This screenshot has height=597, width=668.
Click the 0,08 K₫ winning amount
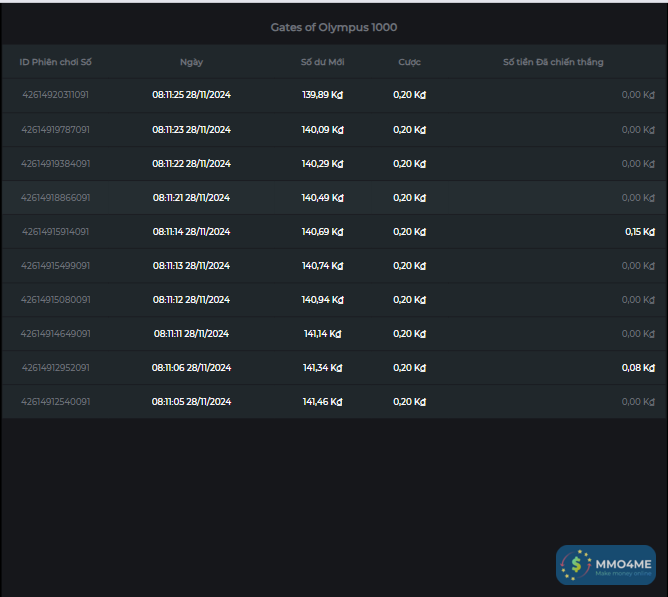pyautogui.click(x=639, y=367)
